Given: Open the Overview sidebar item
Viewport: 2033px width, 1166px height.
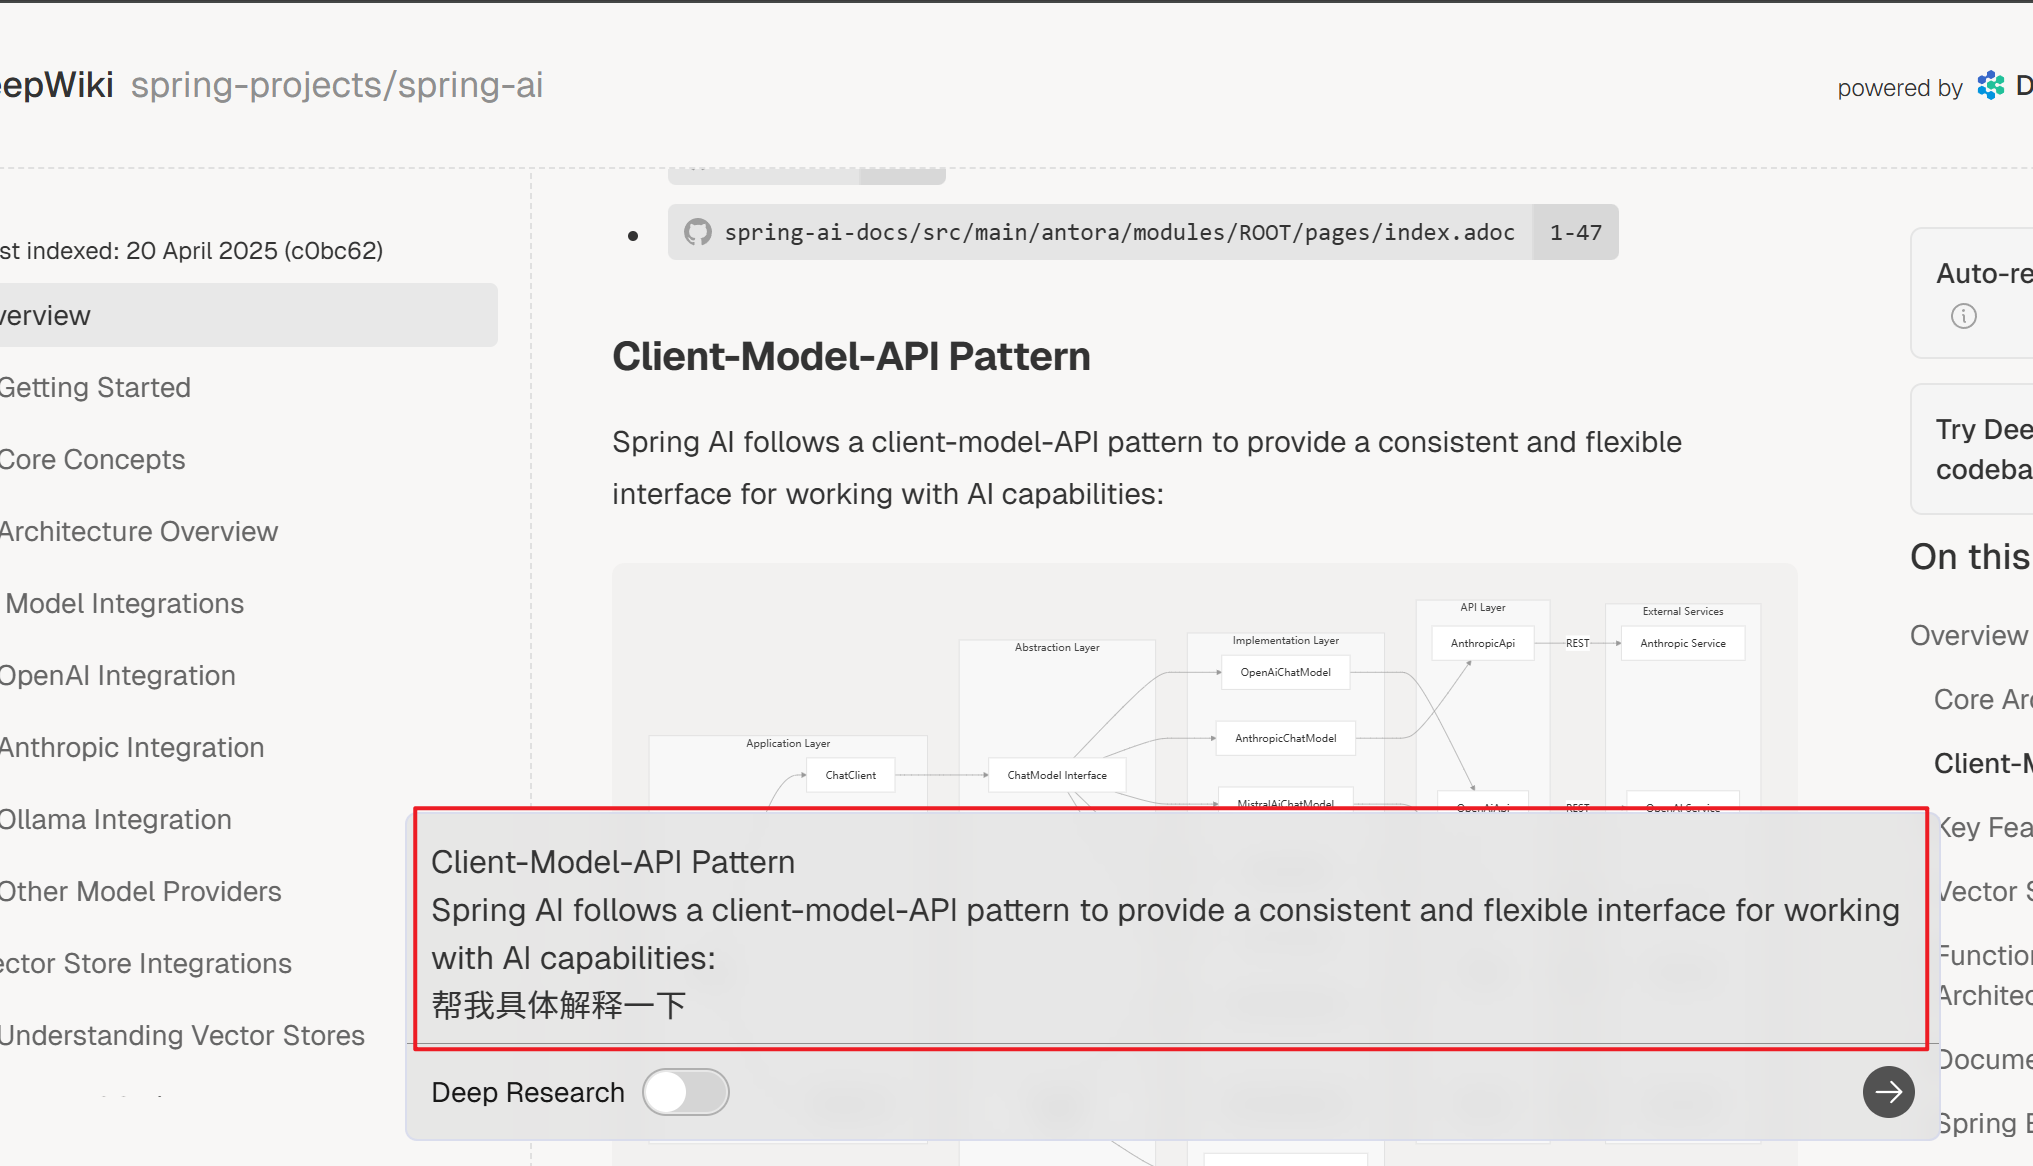Looking at the screenshot, I should [45, 316].
